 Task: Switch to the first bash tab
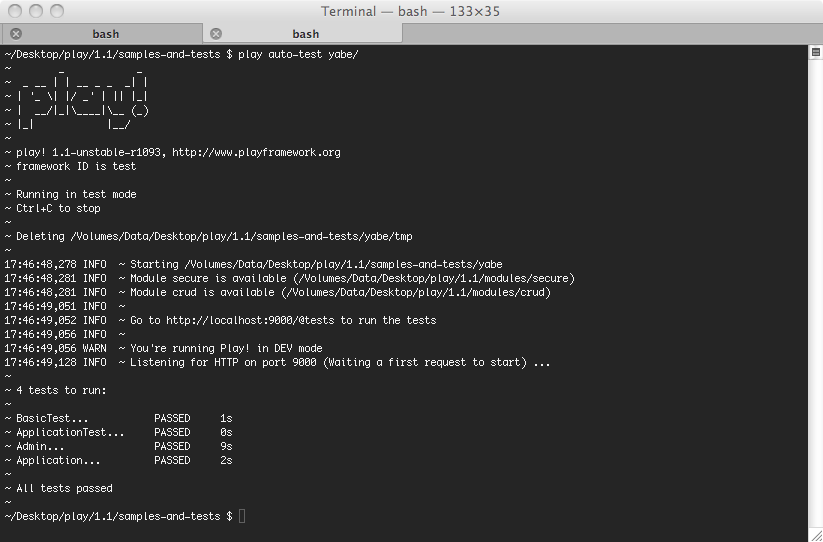coord(105,34)
